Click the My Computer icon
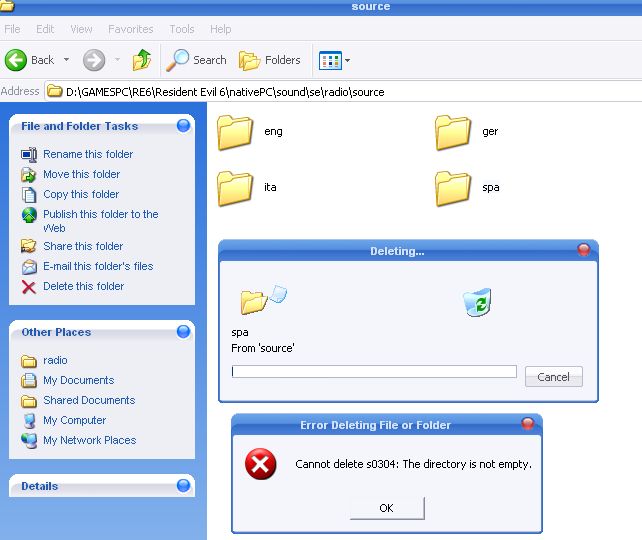The width and height of the screenshot is (642, 540). 29,420
